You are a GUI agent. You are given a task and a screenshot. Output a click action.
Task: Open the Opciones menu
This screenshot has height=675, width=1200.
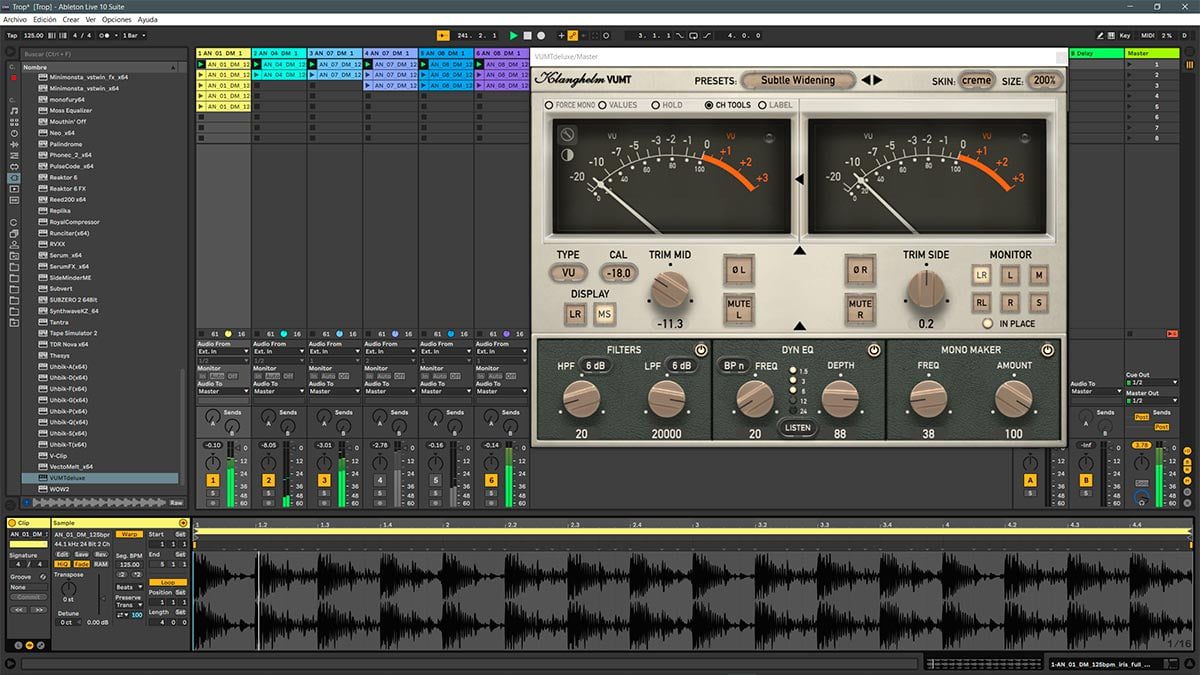pos(116,19)
